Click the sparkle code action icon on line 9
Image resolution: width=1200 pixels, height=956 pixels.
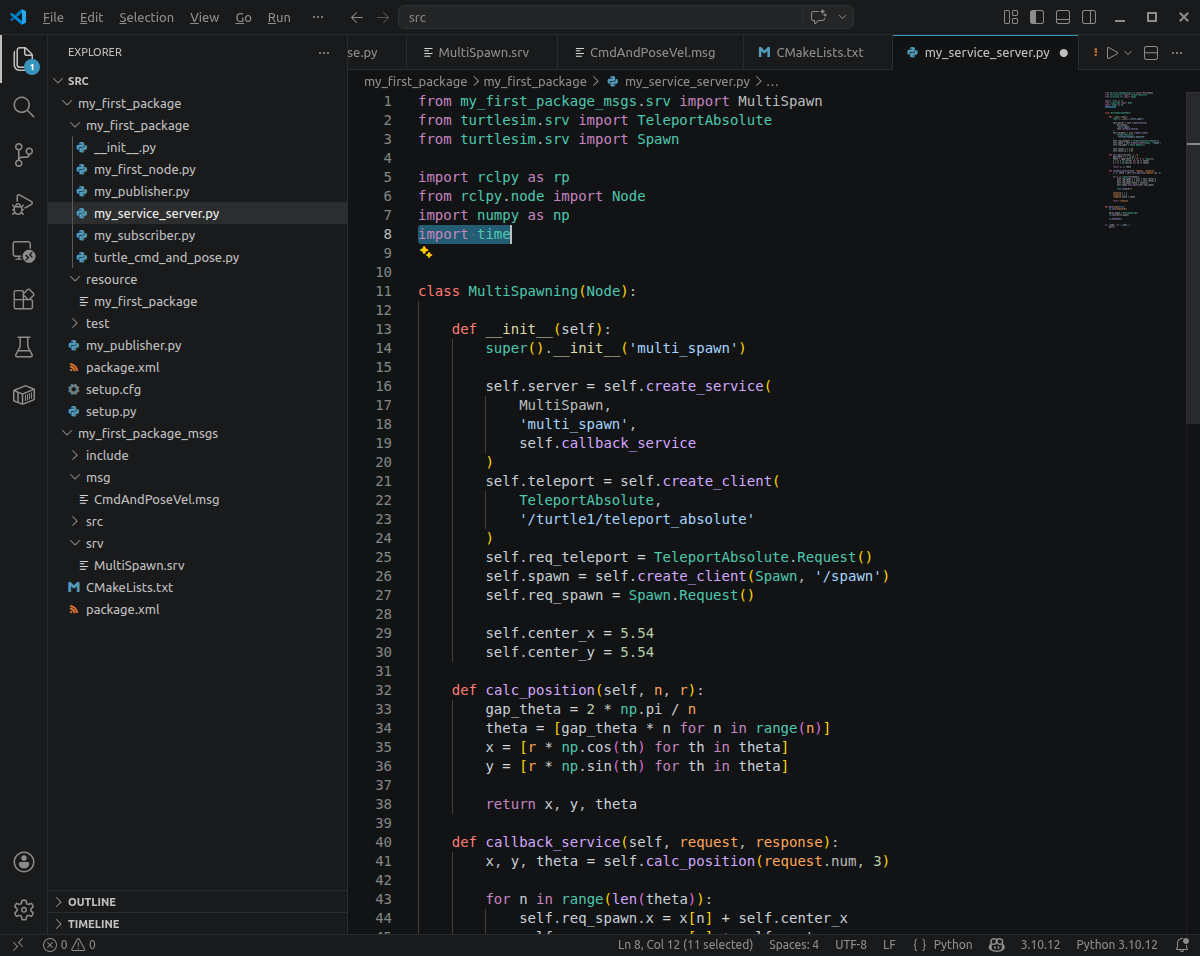425,253
